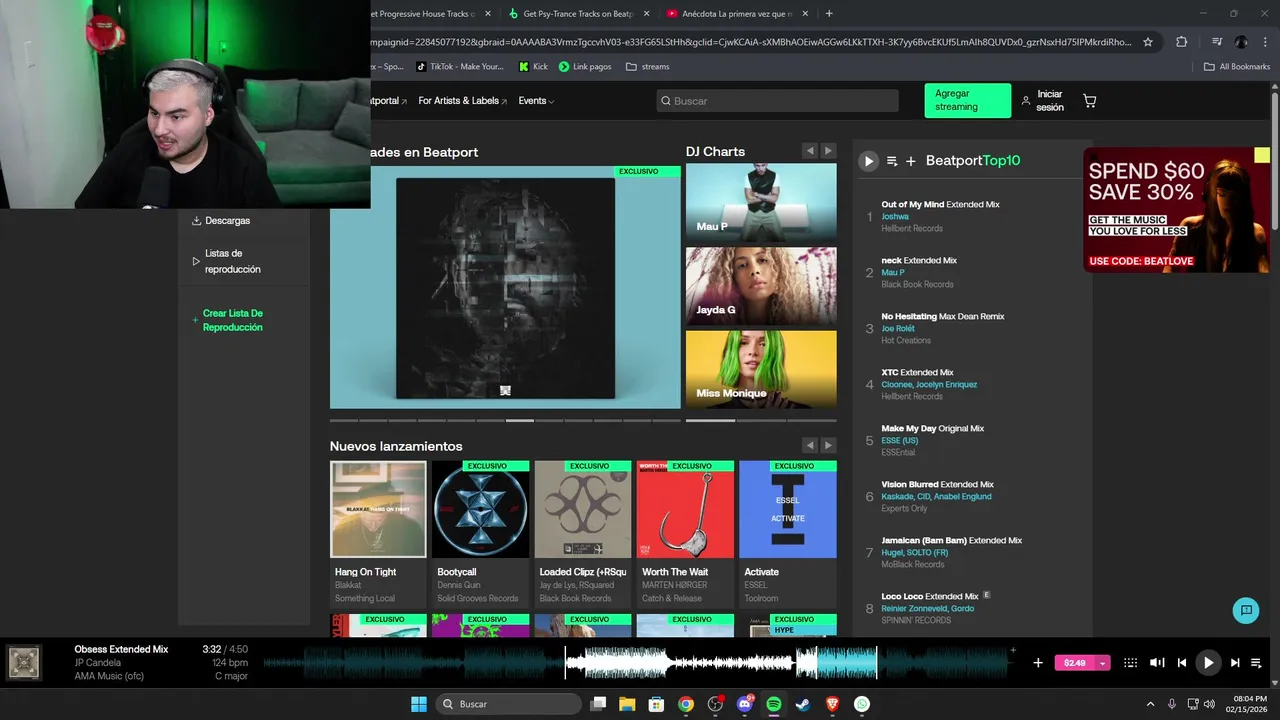Open the shopping cart
The height and width of the screenshot is (720, 1280).
click(1089, 101)
